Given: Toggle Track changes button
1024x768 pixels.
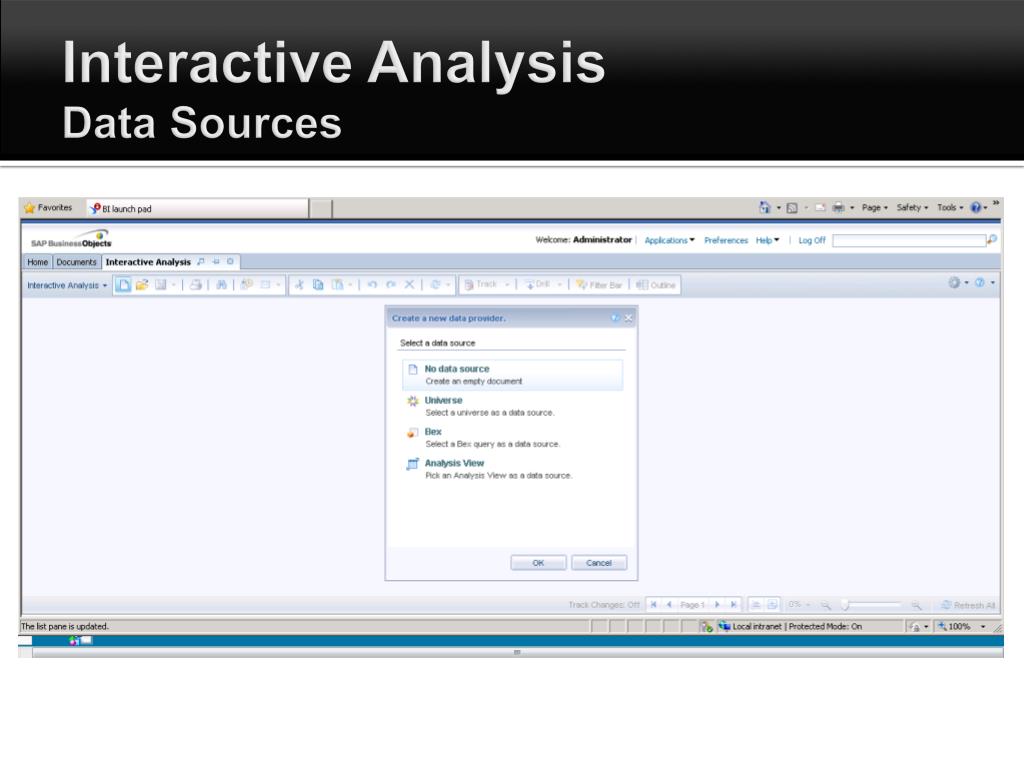Looking at the screenshot, I should (x=480, y=285).
